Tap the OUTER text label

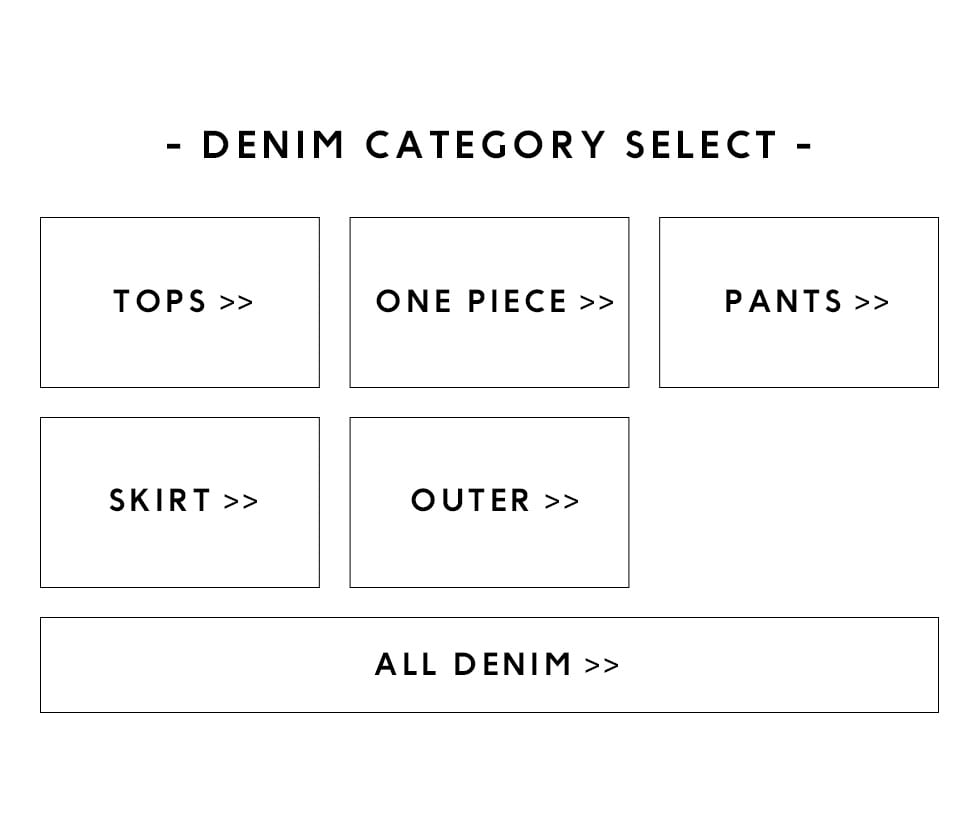pyautogui.click(x=471, y=501)
